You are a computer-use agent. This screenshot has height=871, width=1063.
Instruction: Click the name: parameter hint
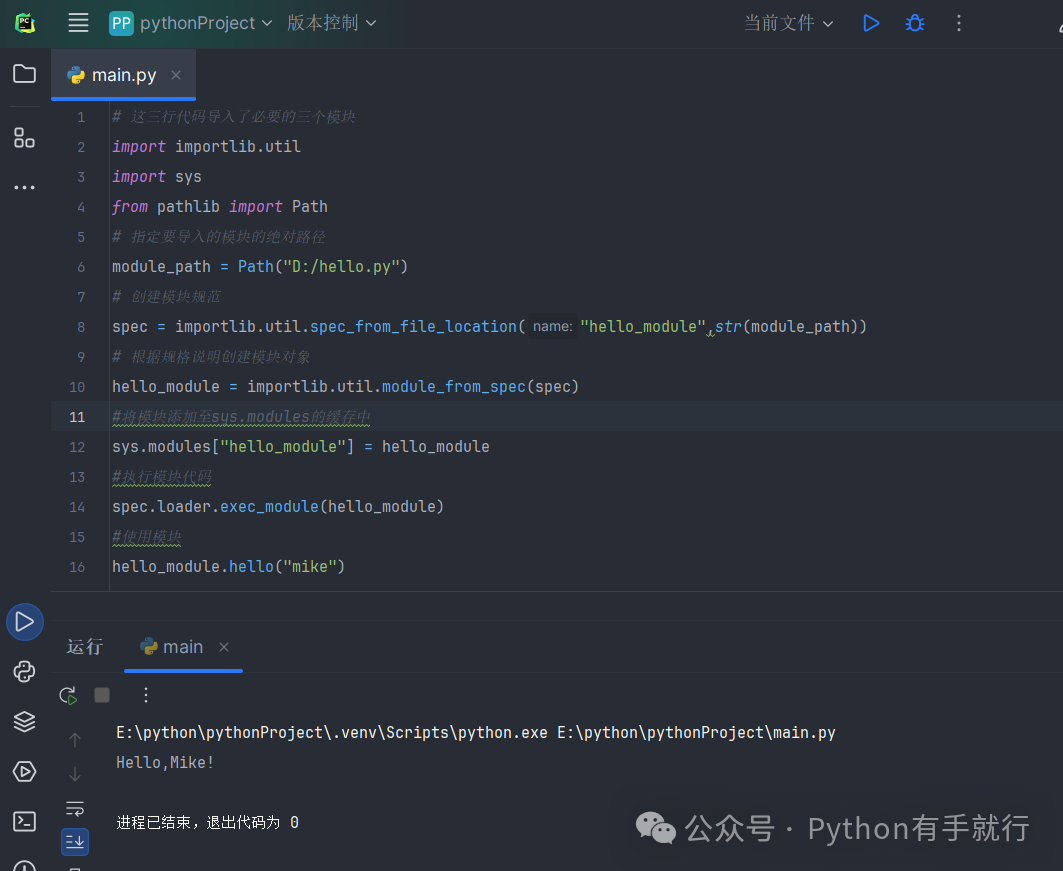(553, 327)
